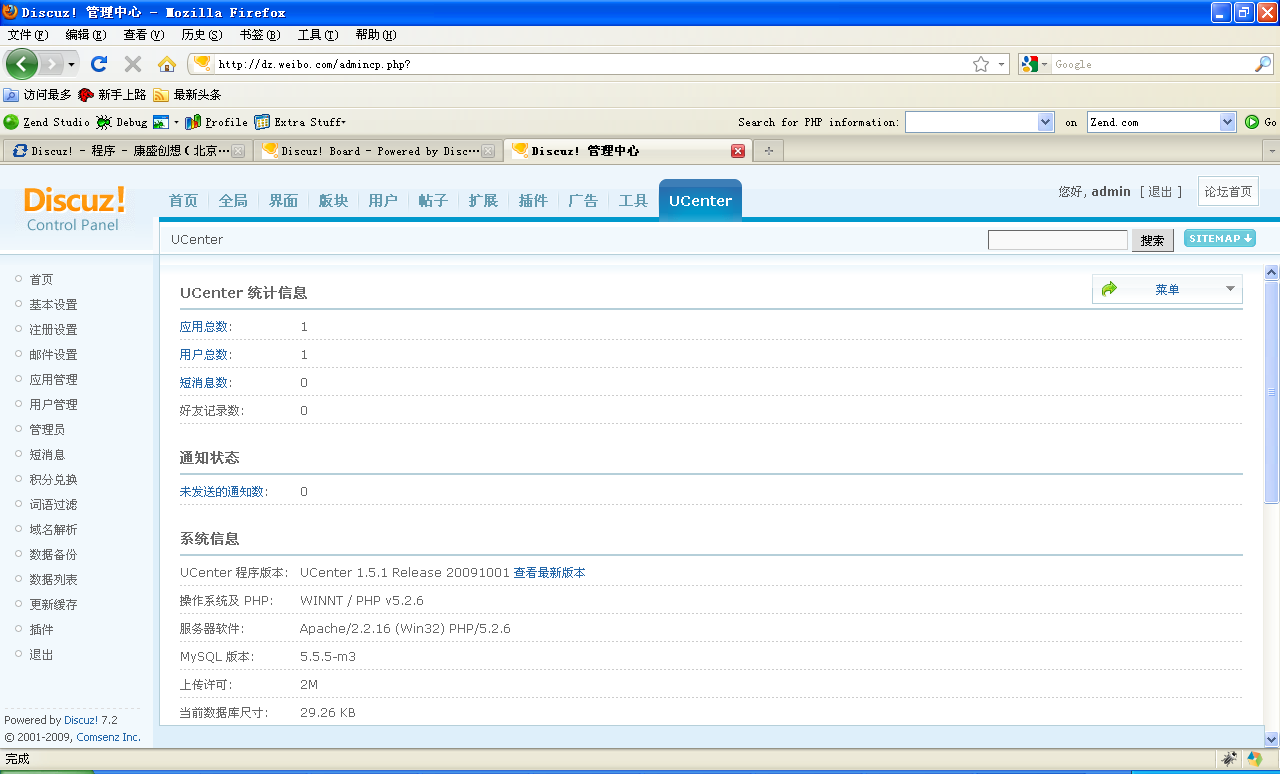Focus the Google search box
This screenshot has height=774, width=1280.
(x=1153, y=64)
